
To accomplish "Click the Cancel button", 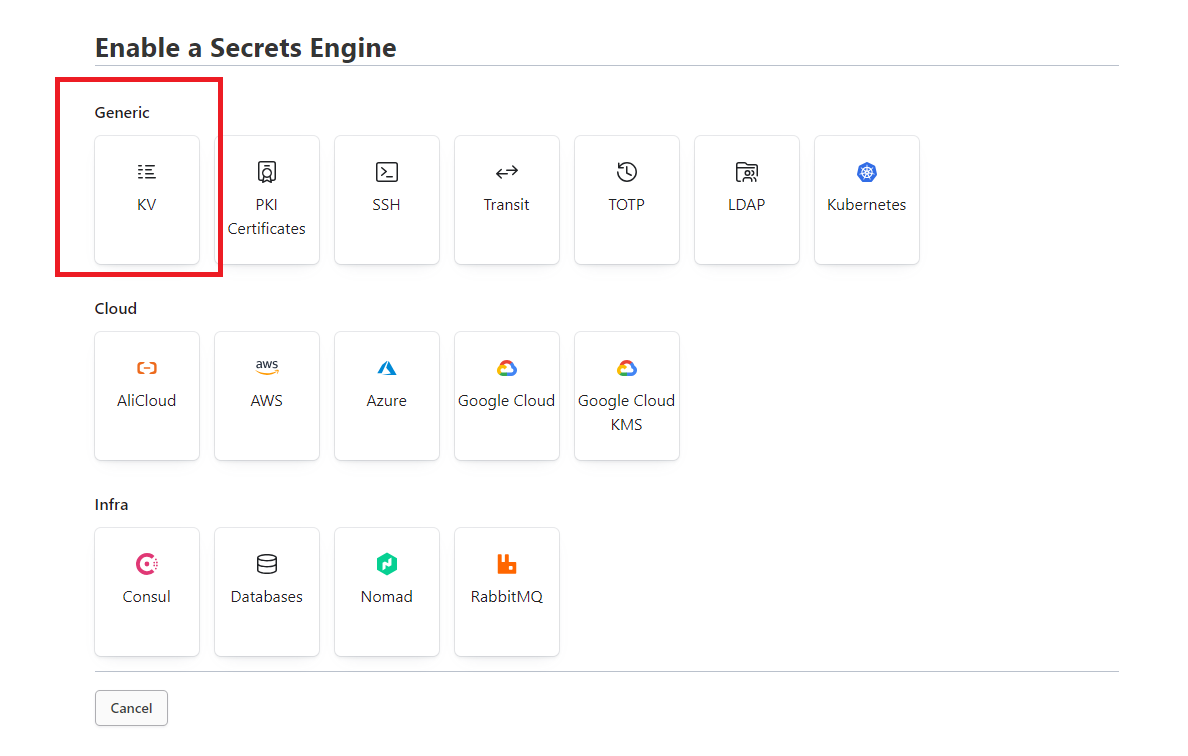I will click(x=131, y=708).
